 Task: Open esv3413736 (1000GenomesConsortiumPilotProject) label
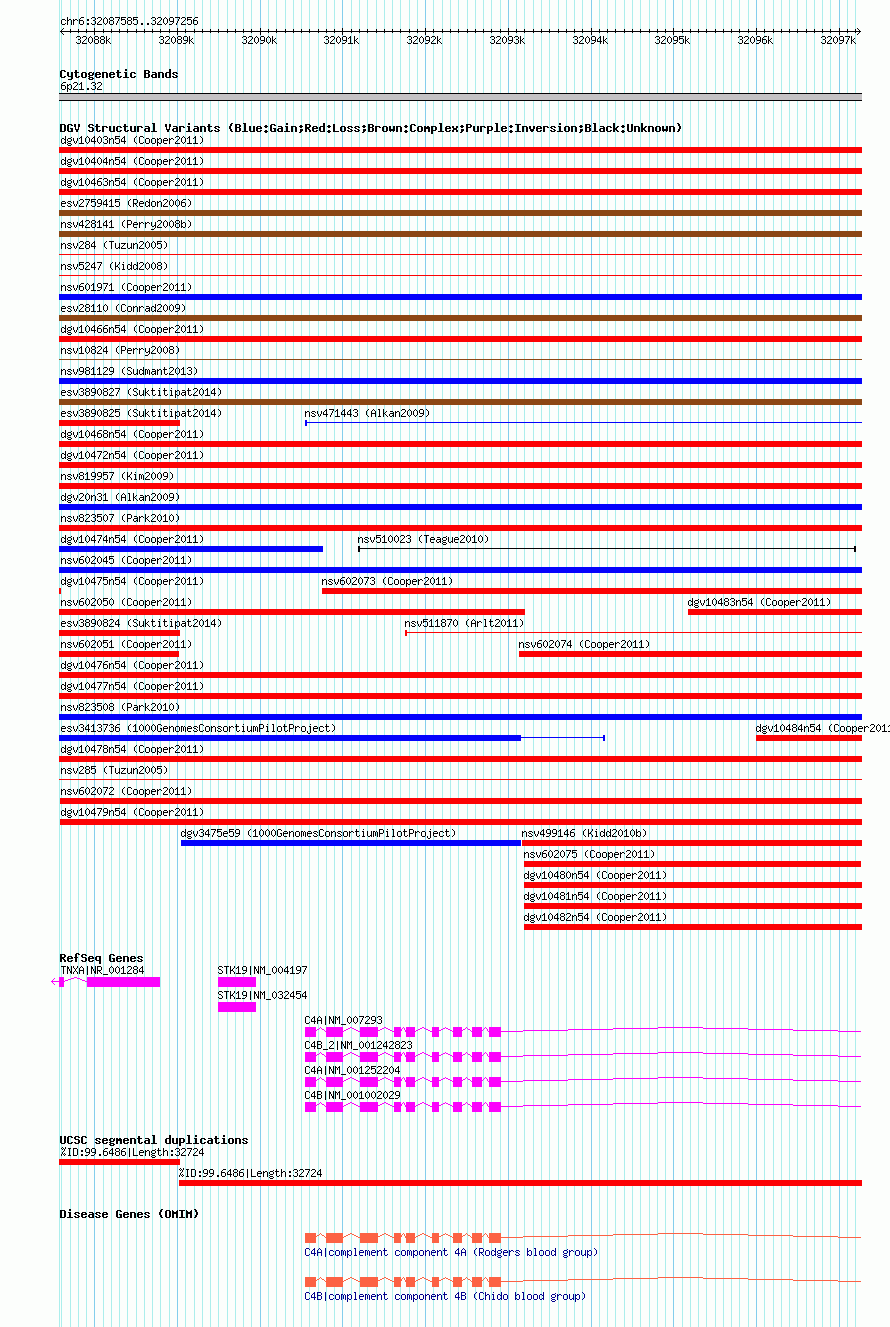pyautogui.click(x=198, y=728)
